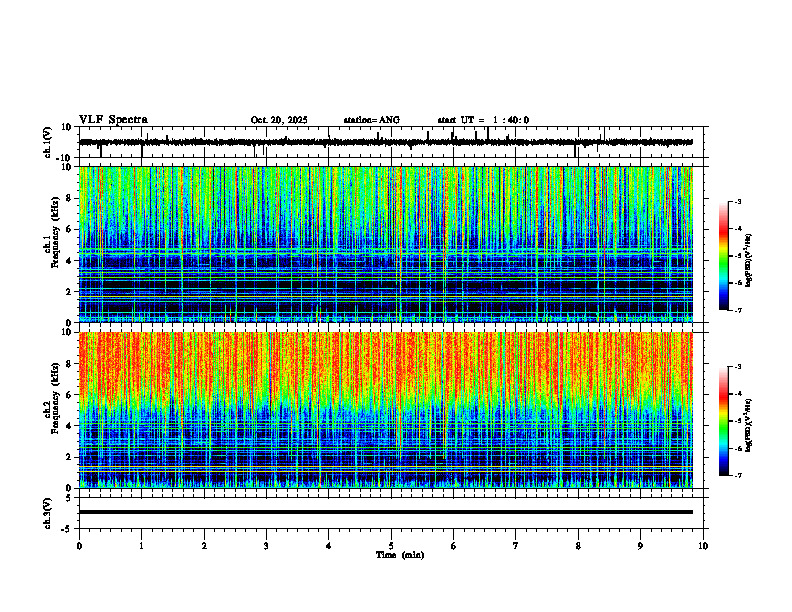This screenshot has width=792, height=612.
Task: Click the ch.2 spectrogram "8" kHz tick label
Action: point(69,364)
